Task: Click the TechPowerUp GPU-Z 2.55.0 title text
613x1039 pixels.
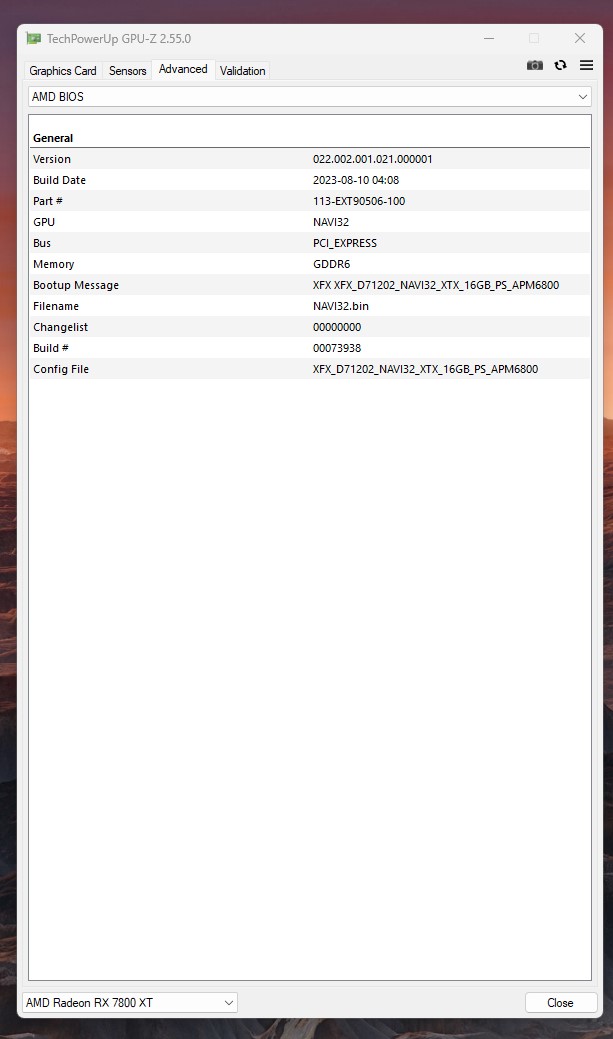Action: coord(119,38)
